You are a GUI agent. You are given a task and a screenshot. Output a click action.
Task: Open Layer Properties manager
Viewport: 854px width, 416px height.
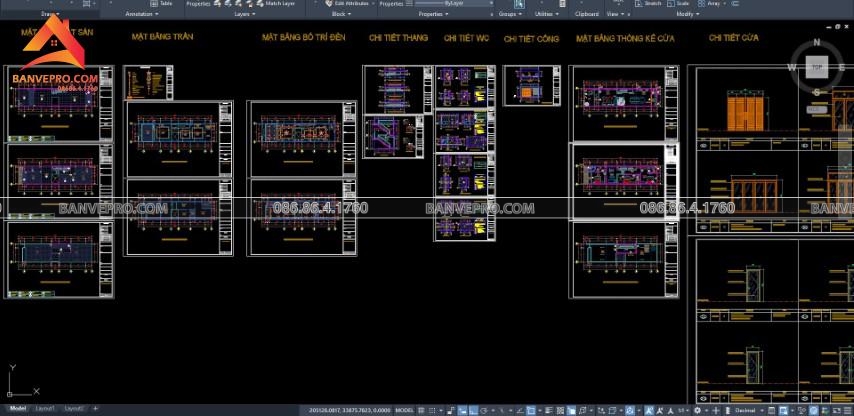coord(198,3)
